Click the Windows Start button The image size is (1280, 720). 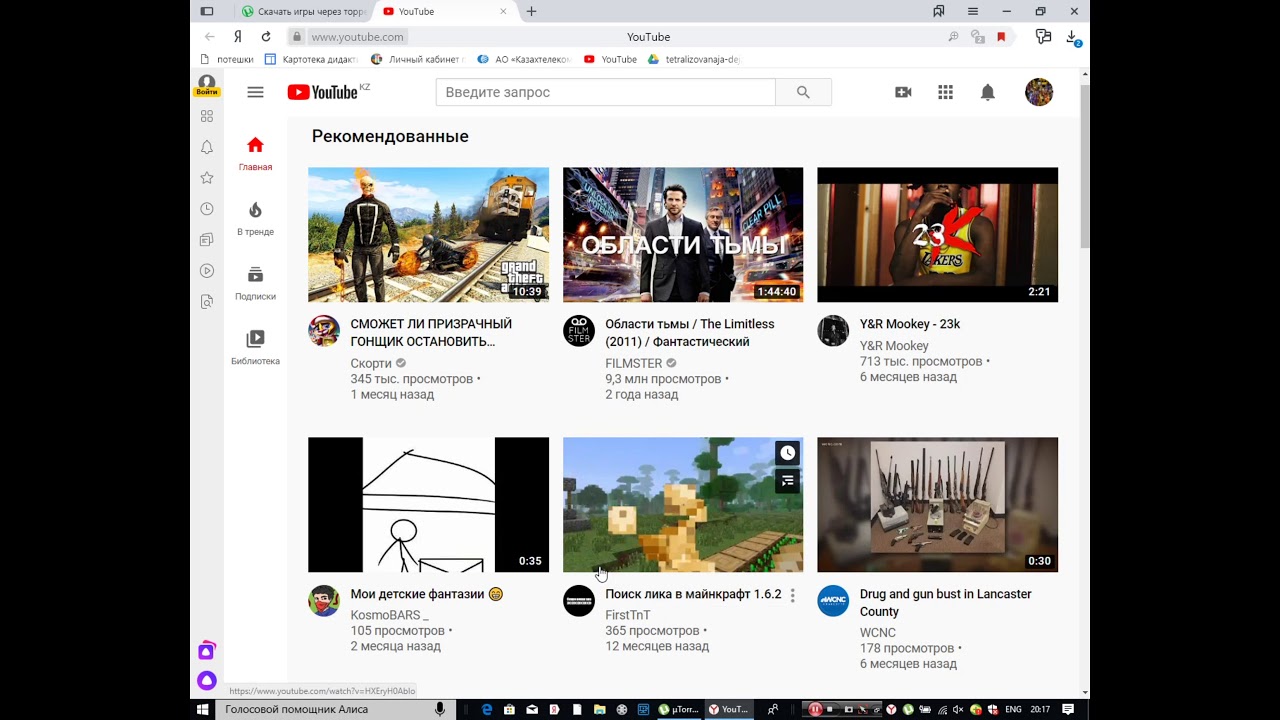(202, 709)
